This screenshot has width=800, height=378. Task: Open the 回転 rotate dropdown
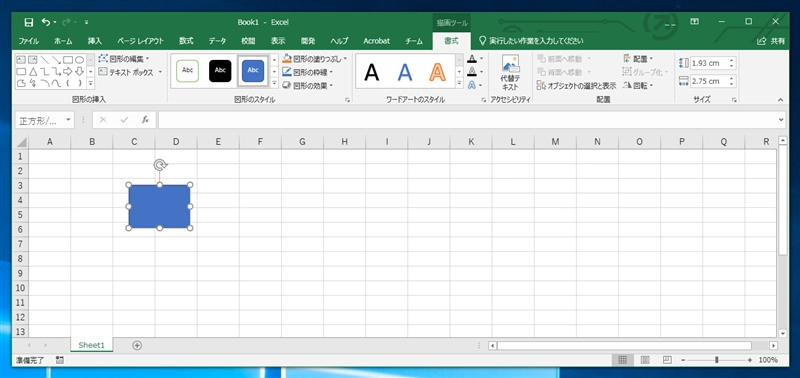[638, 86]
